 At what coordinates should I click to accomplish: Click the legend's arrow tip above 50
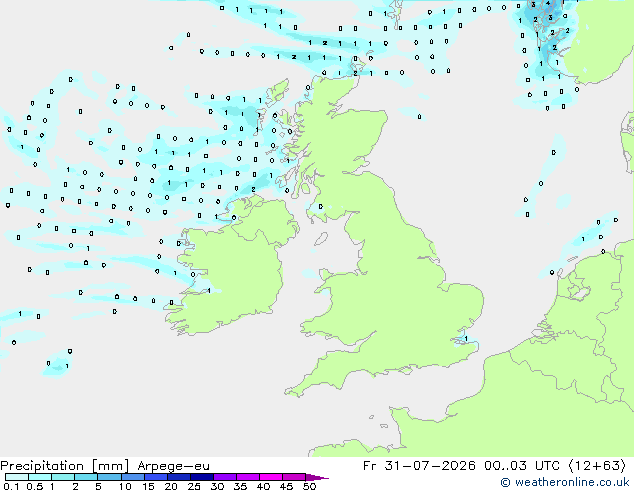click(x=317, y=477)
